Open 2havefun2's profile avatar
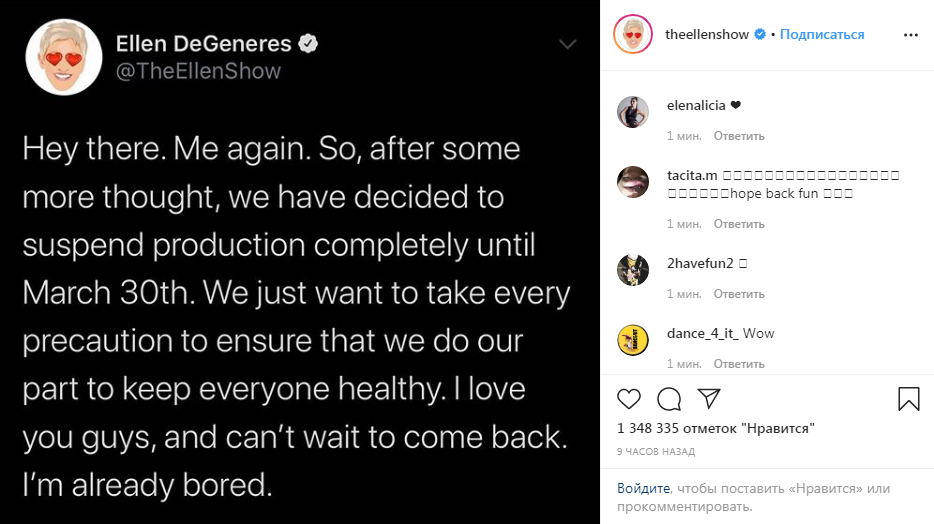 click(x=633, y=270)
